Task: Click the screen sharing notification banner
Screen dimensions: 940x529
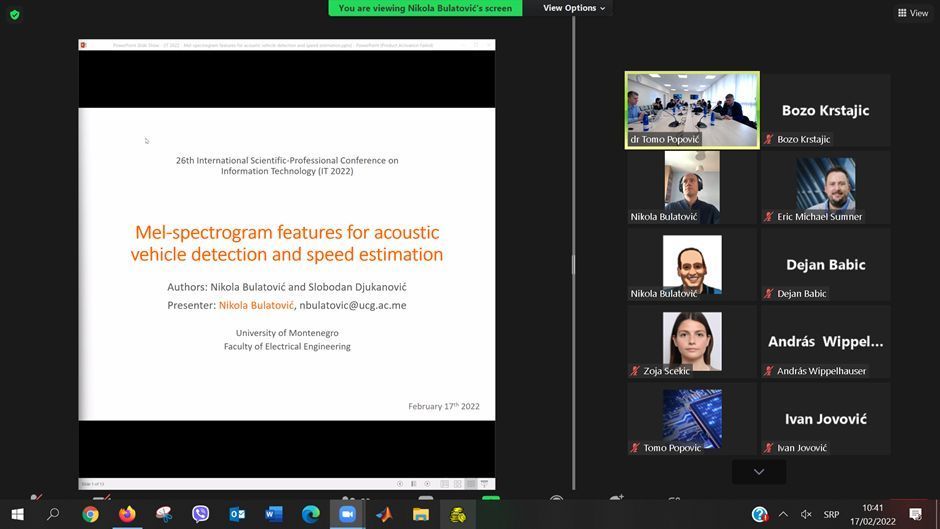Action: point(425,8)
